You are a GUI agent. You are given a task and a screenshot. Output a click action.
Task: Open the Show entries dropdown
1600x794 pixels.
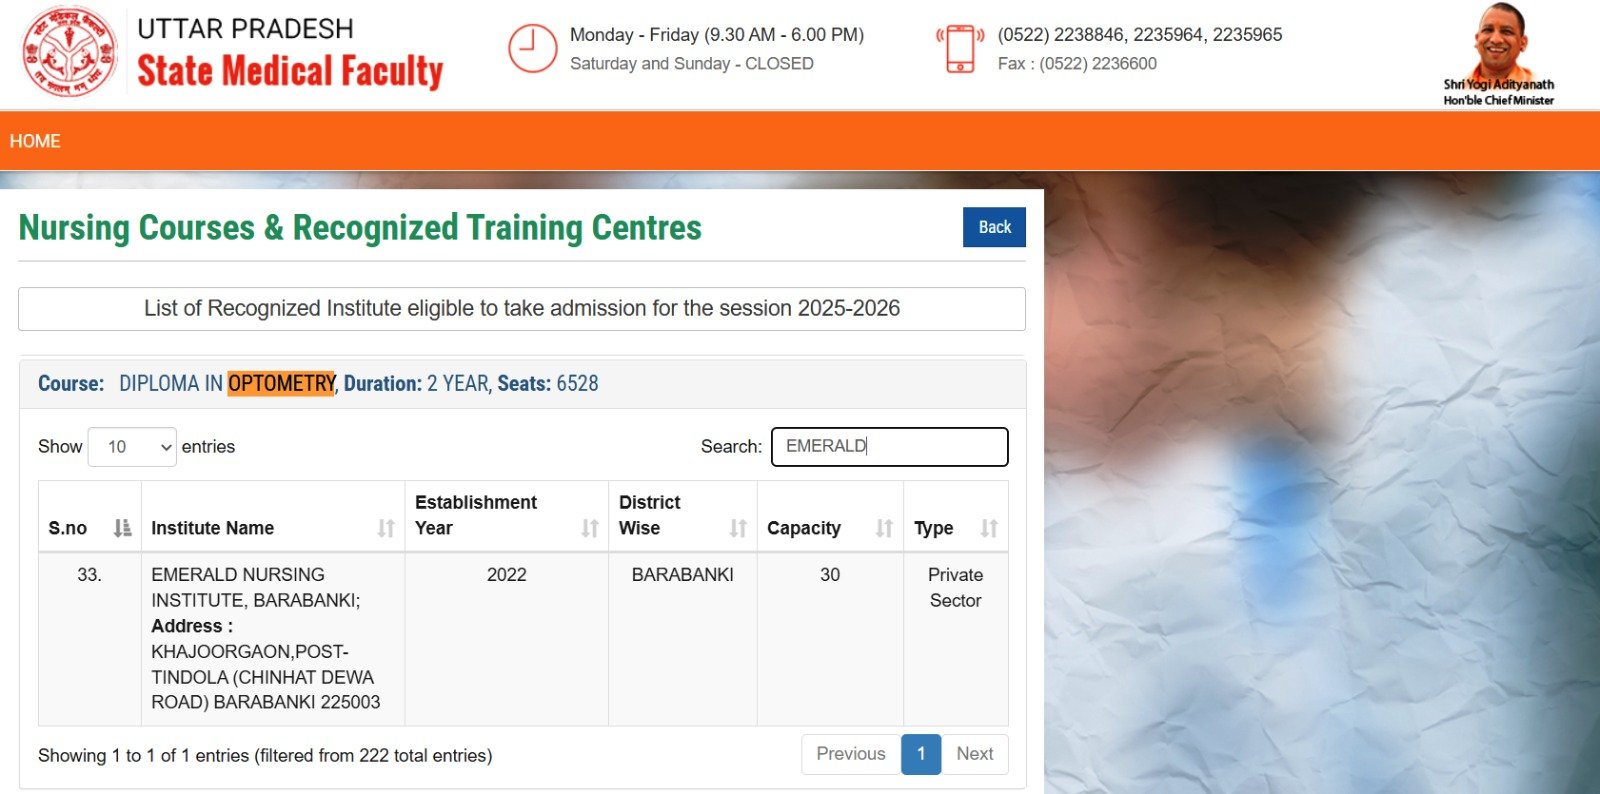click(132, 447)
